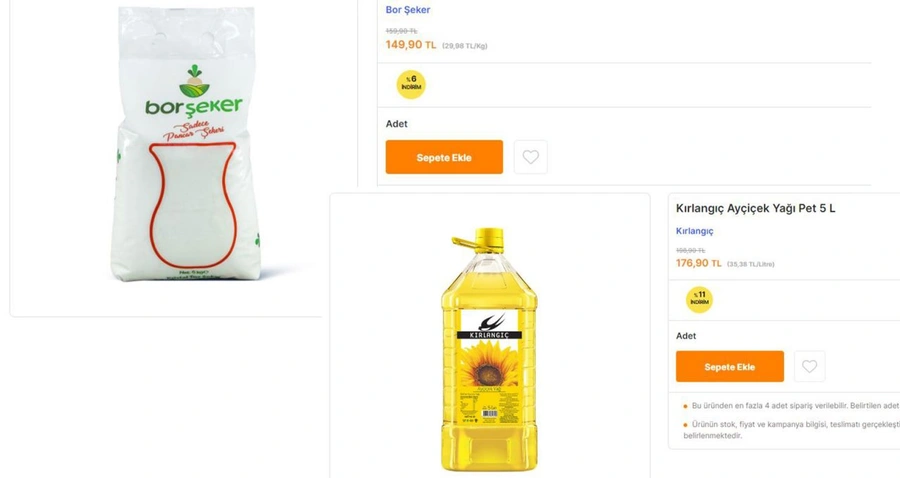Click the maximum 4 adet order limit note

point(795,406)
